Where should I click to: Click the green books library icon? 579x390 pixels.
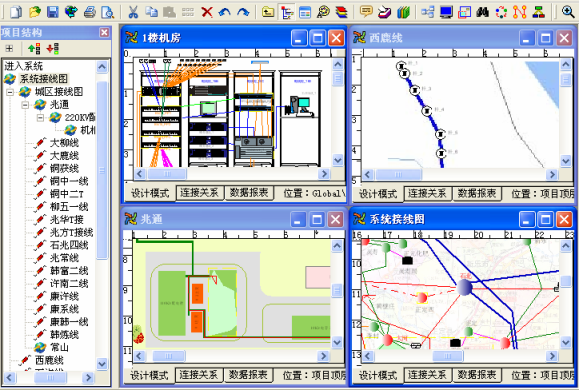[x=403, y=12]
